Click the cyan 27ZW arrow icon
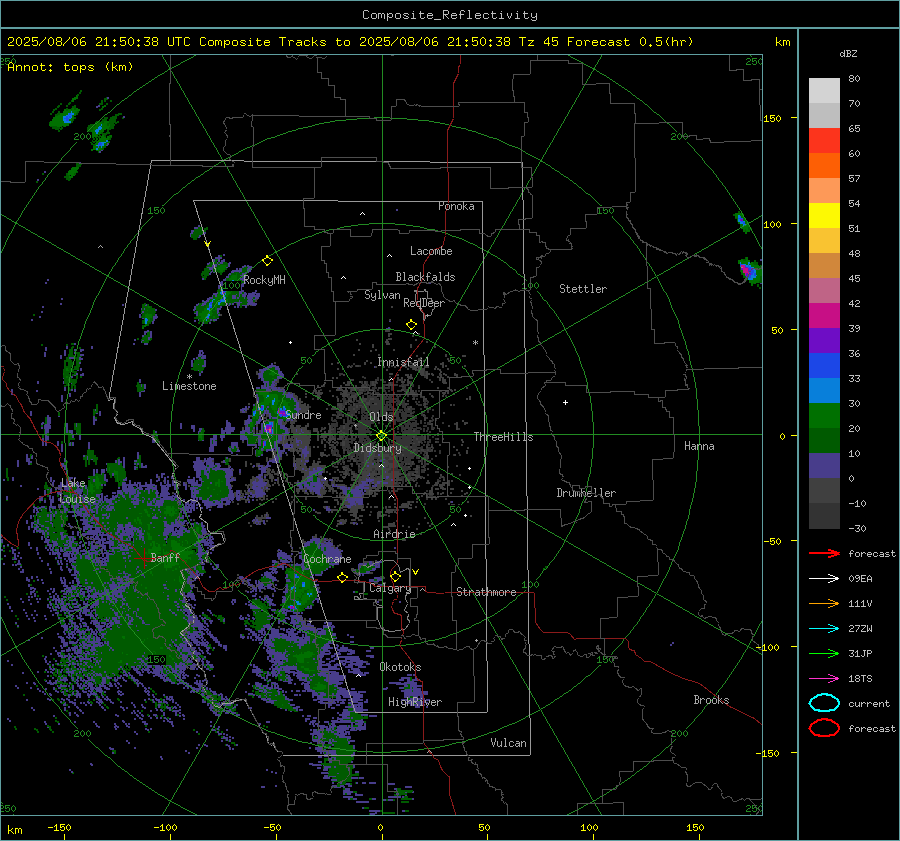 (824, 629)
